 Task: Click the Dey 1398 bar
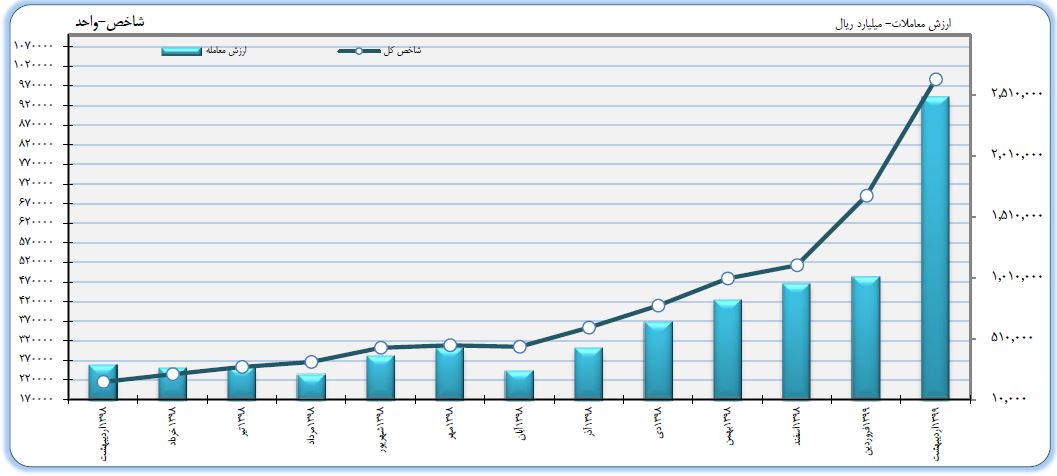coord(658,361)
